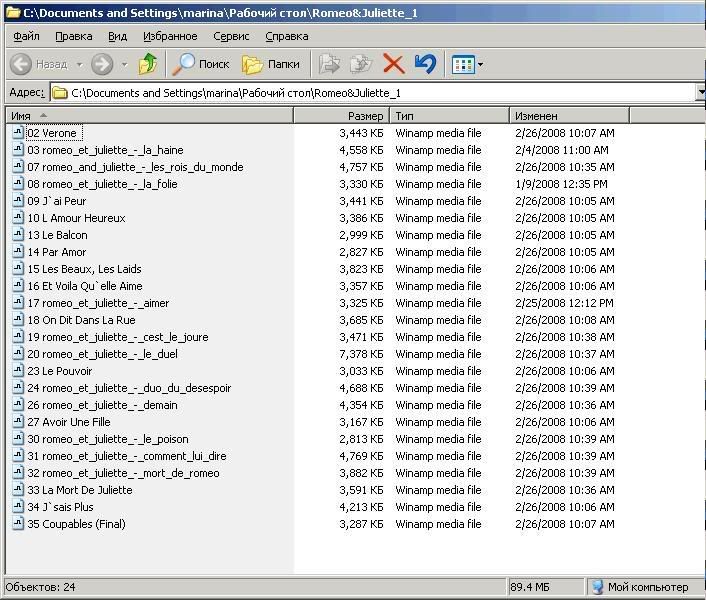Select file icon of 14 Par Amor

pyautogui.click(x=18, y=252)
